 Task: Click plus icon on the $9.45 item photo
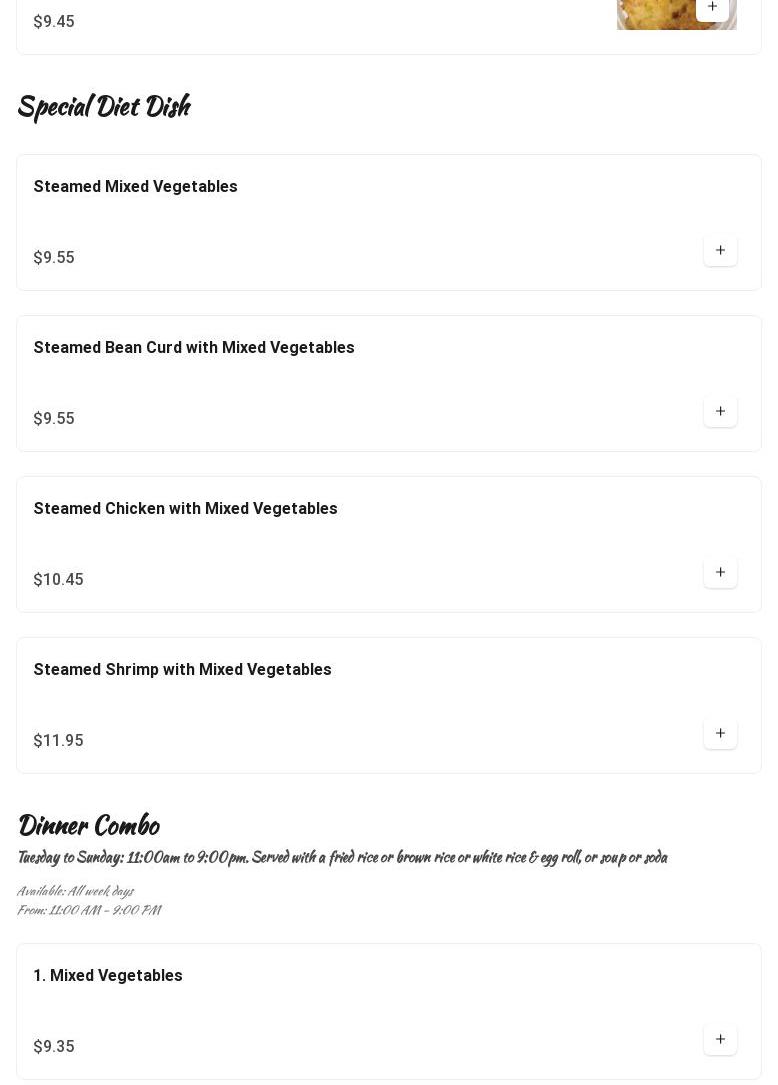point(712,7)
